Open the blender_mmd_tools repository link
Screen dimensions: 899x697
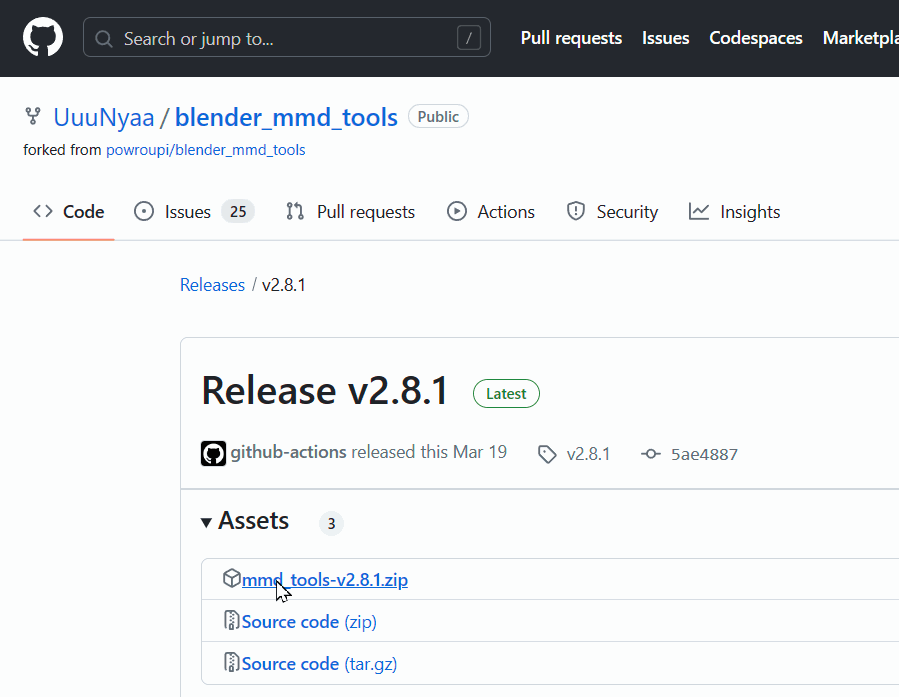click(x=286, y=118)
